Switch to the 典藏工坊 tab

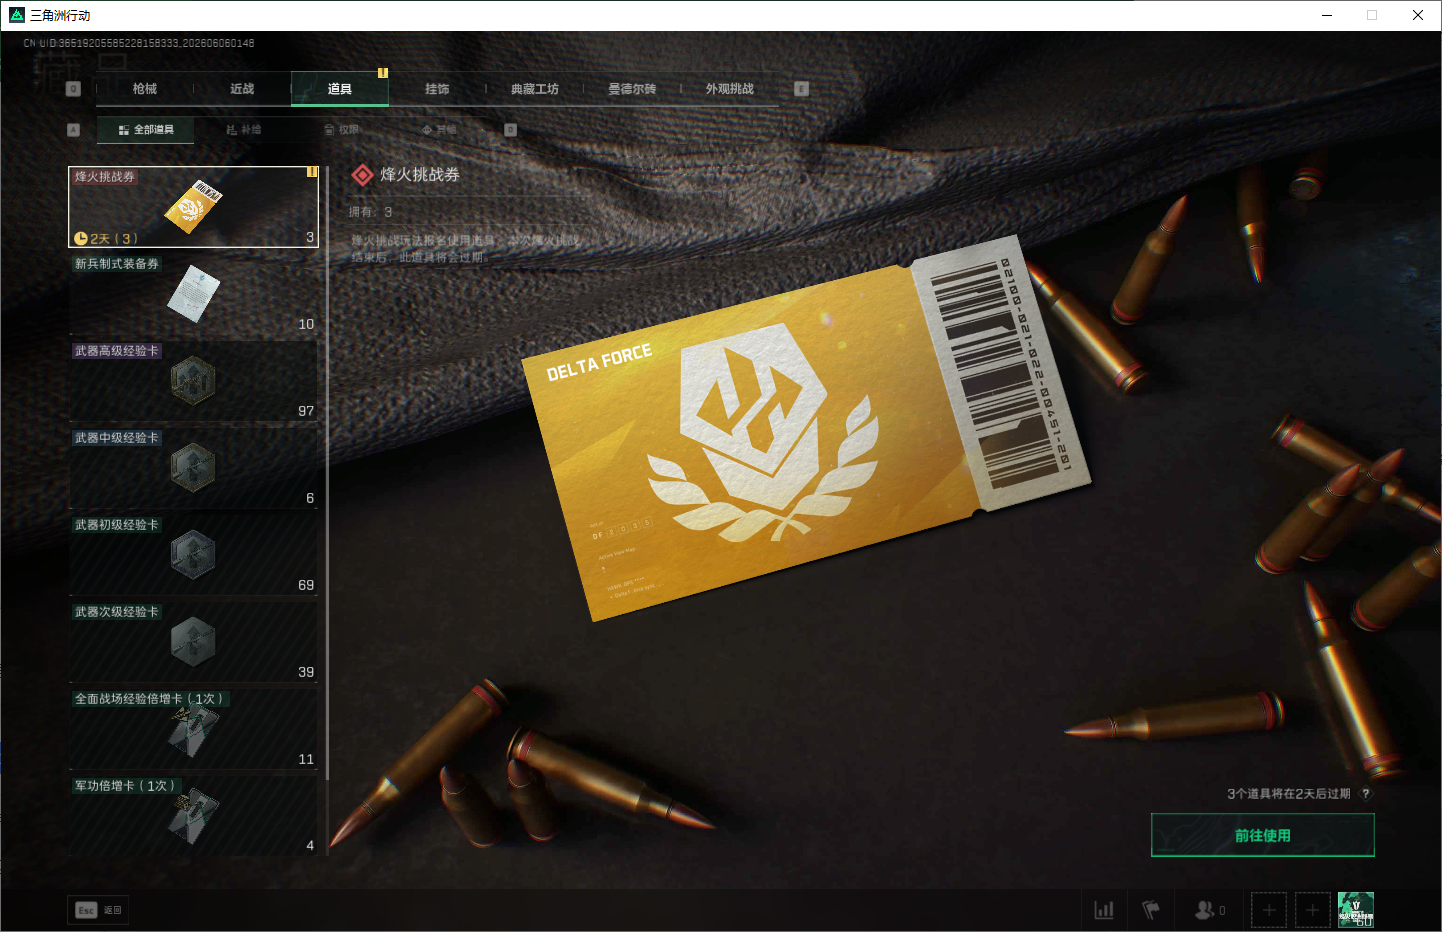pyautogui.click(x=535, y=89)
